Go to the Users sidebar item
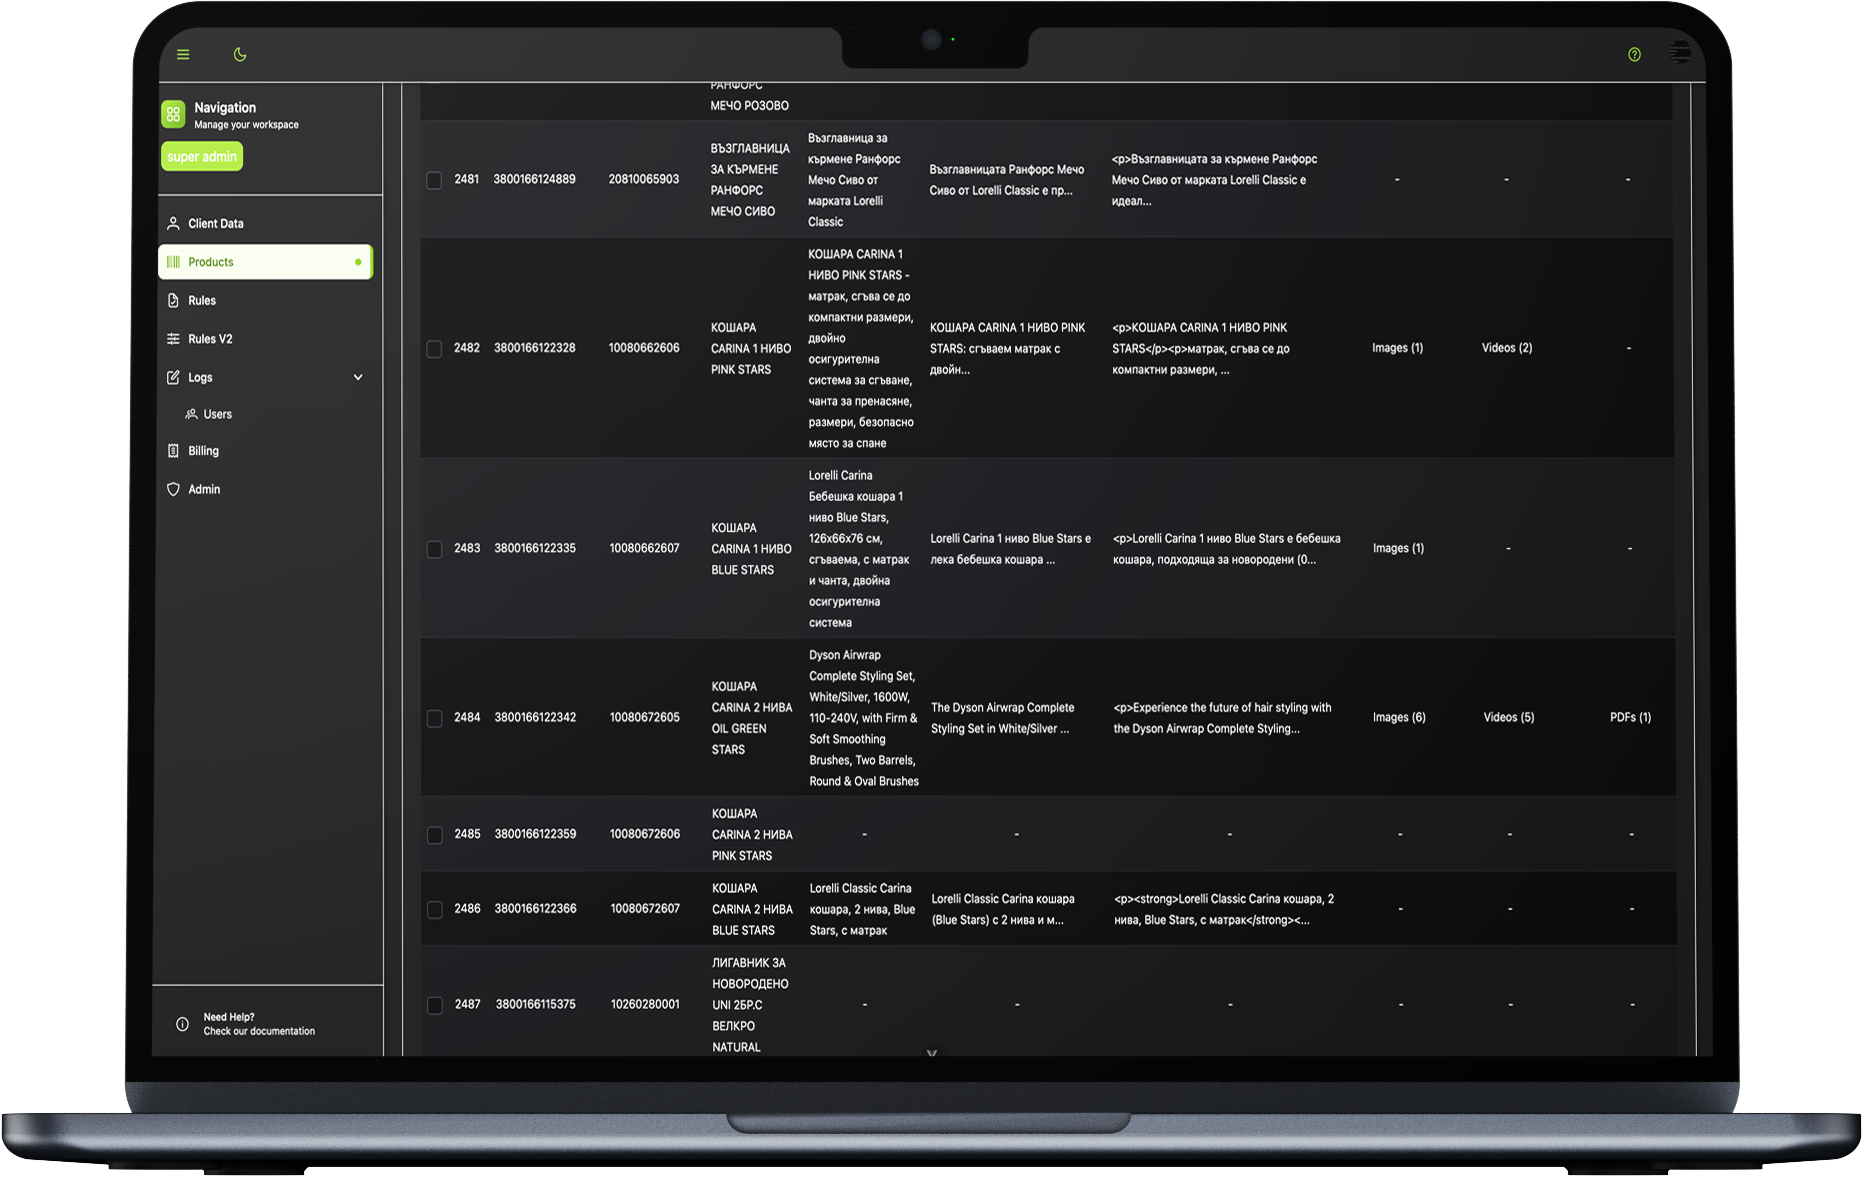 tap(217, 414)
